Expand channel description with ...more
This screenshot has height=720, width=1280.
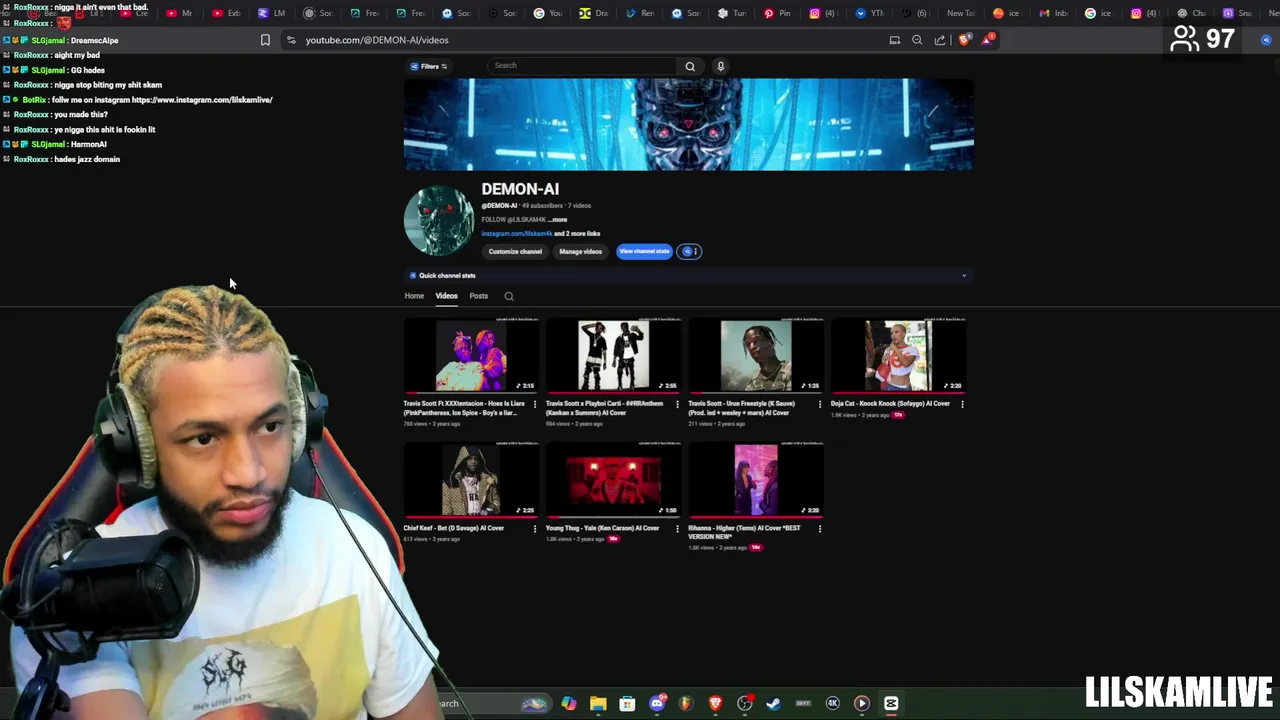558,219
